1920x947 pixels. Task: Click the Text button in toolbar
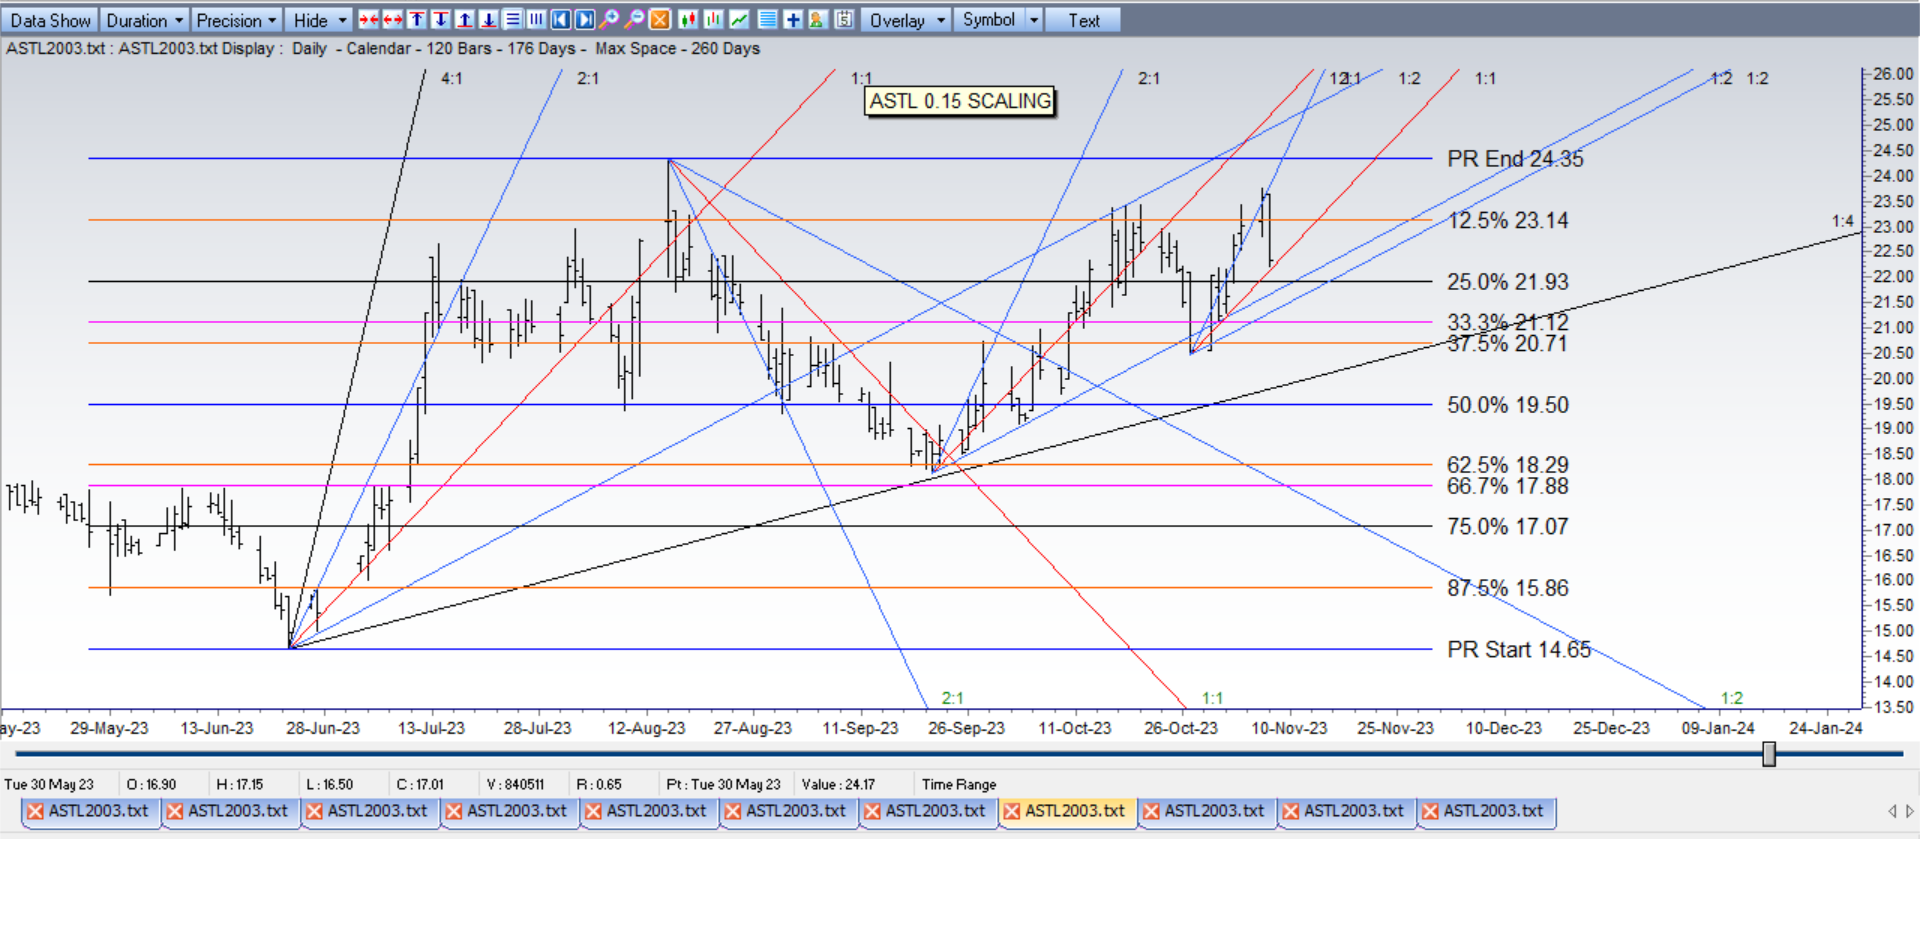point(1083,20)
